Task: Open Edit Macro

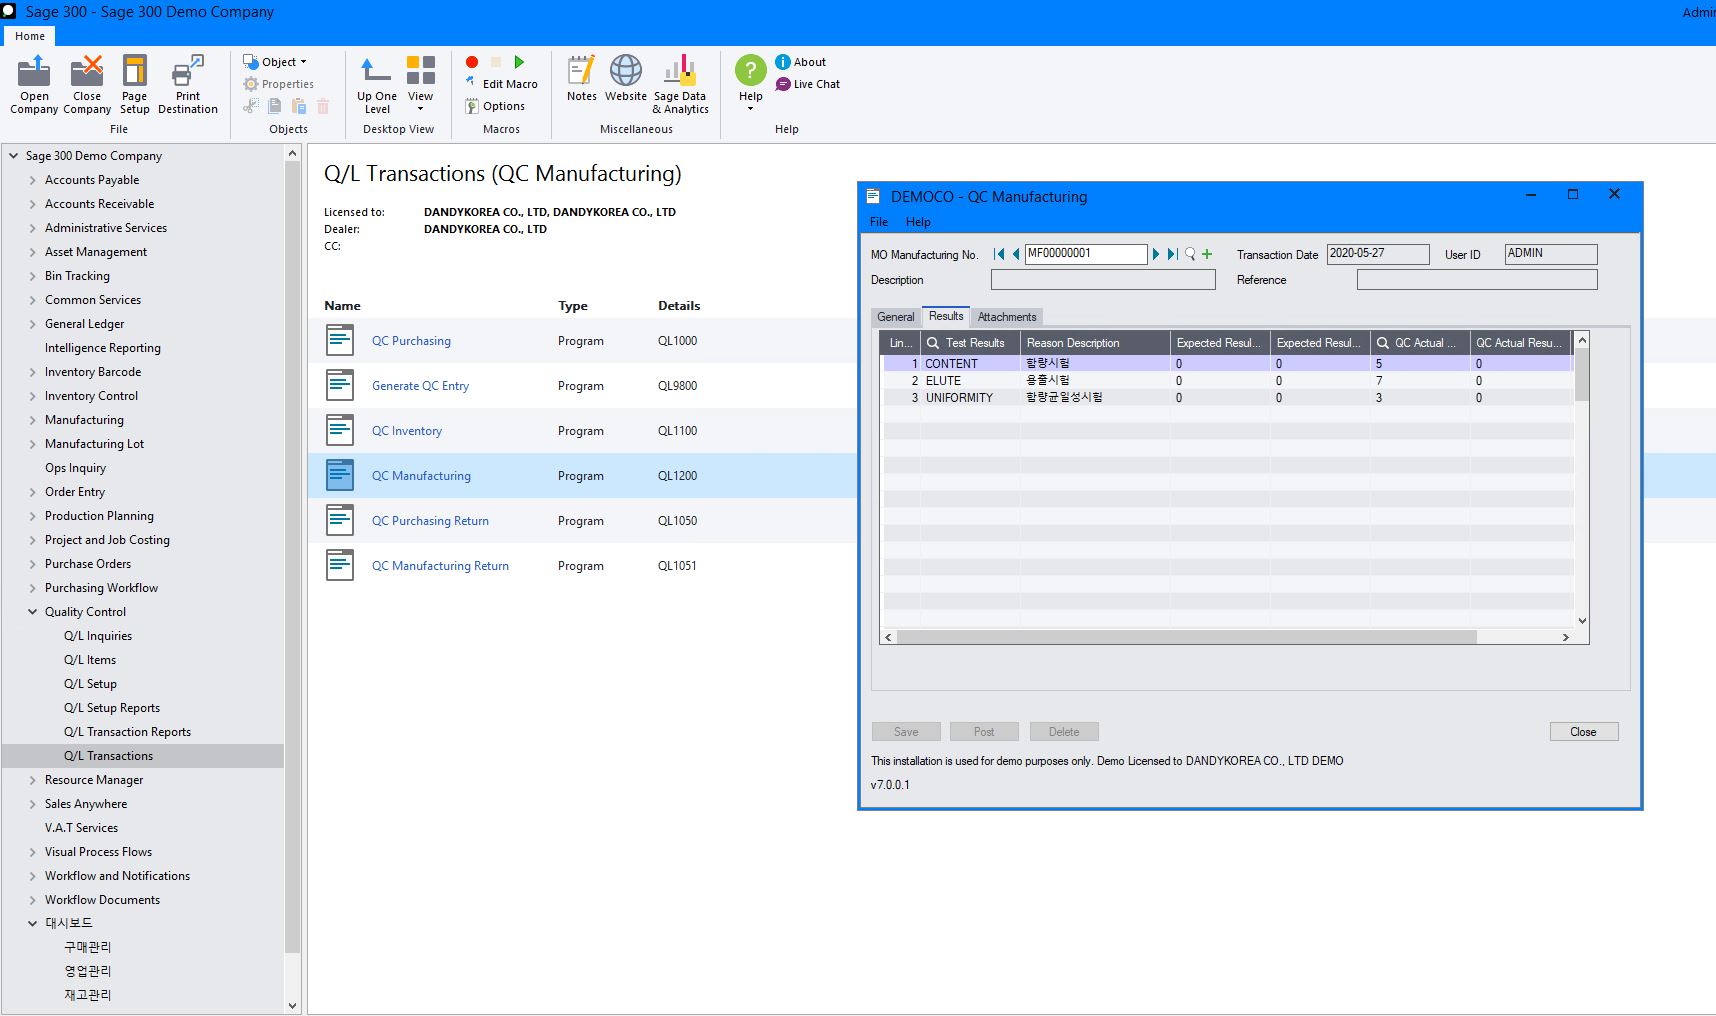Action: click(502, 84)
